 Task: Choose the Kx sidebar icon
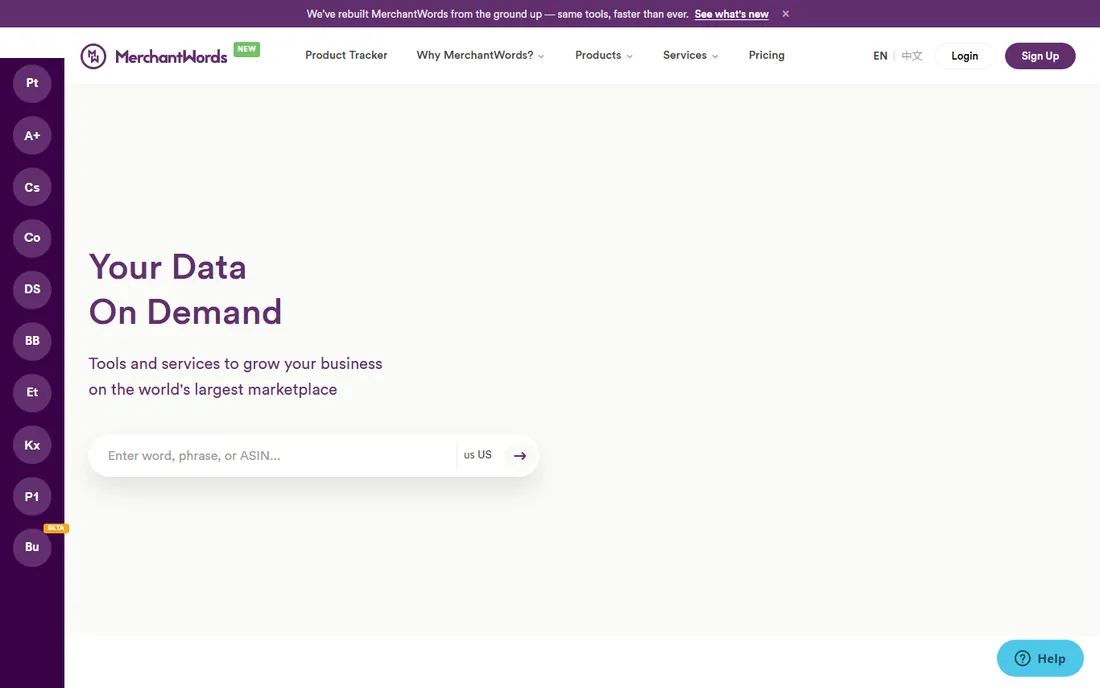(32, 445)
